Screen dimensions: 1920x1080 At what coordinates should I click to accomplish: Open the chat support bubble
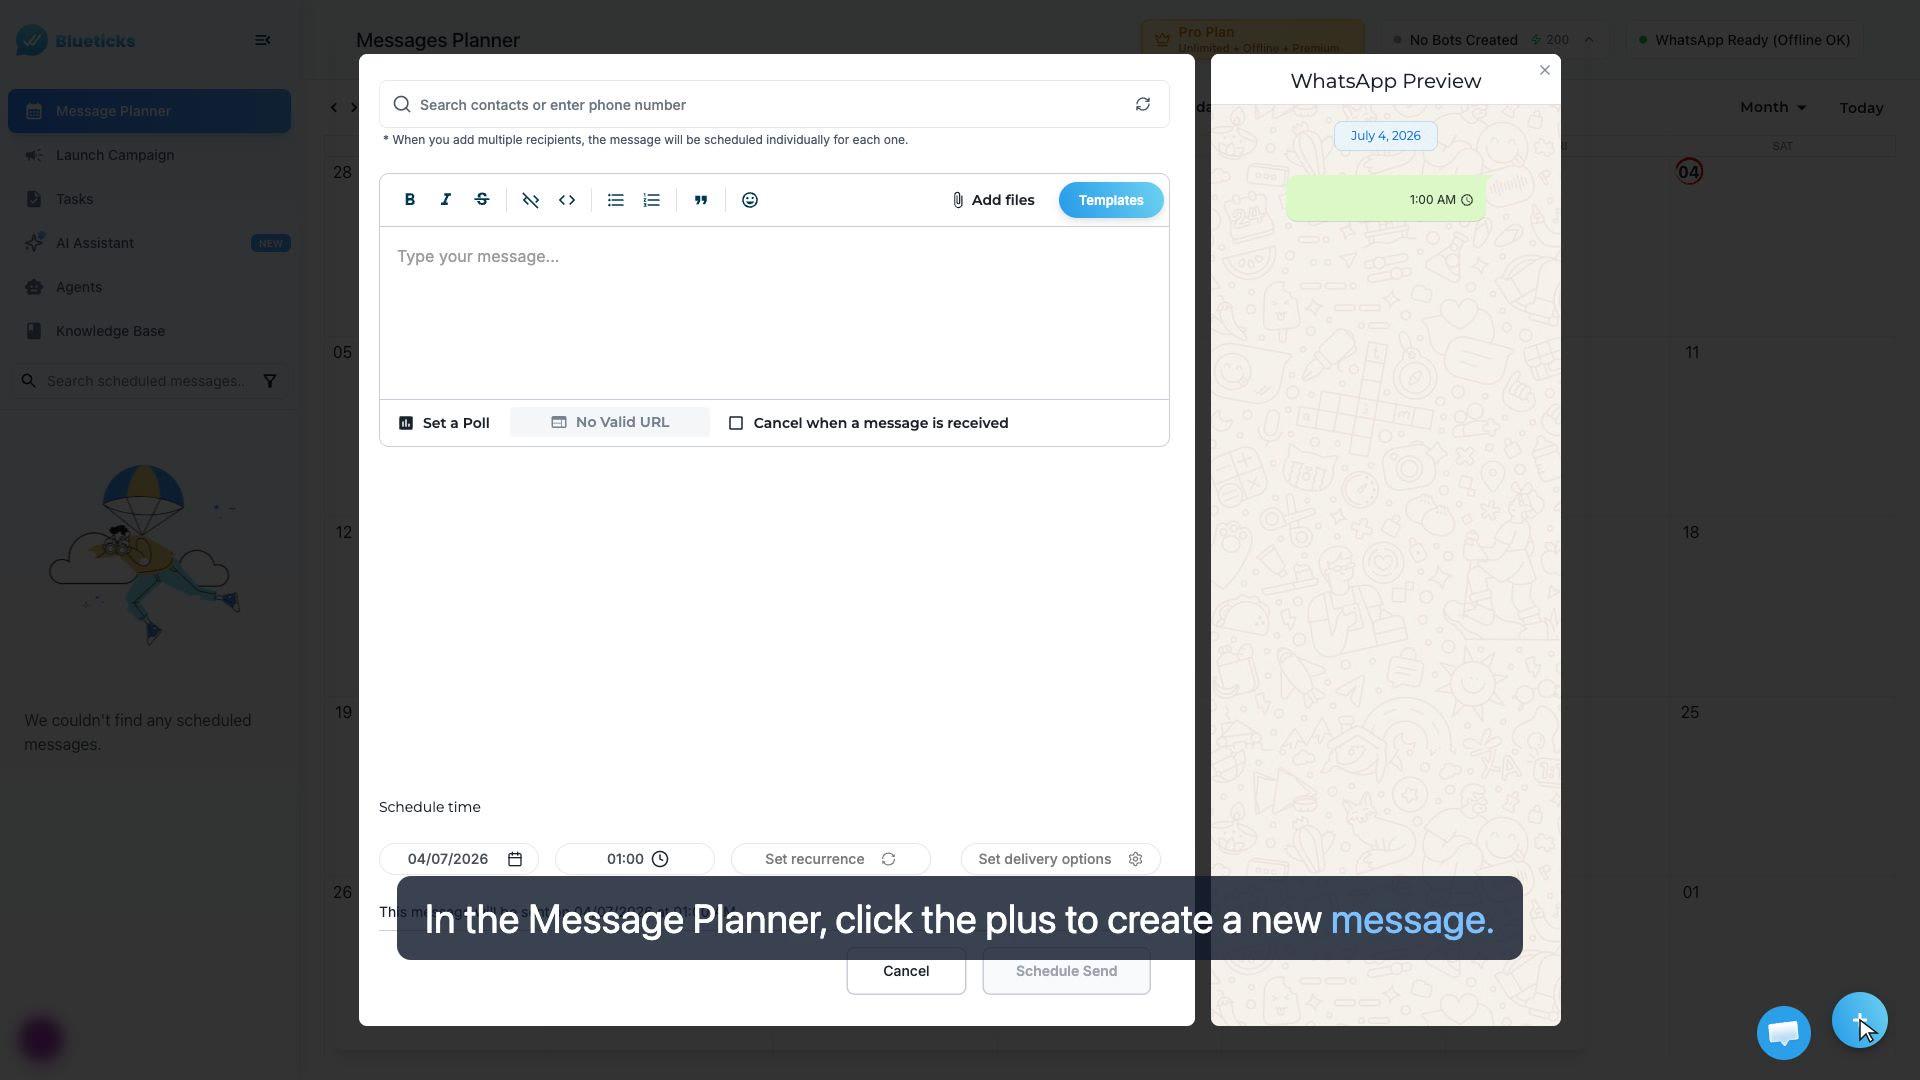click(1783, 1033)
